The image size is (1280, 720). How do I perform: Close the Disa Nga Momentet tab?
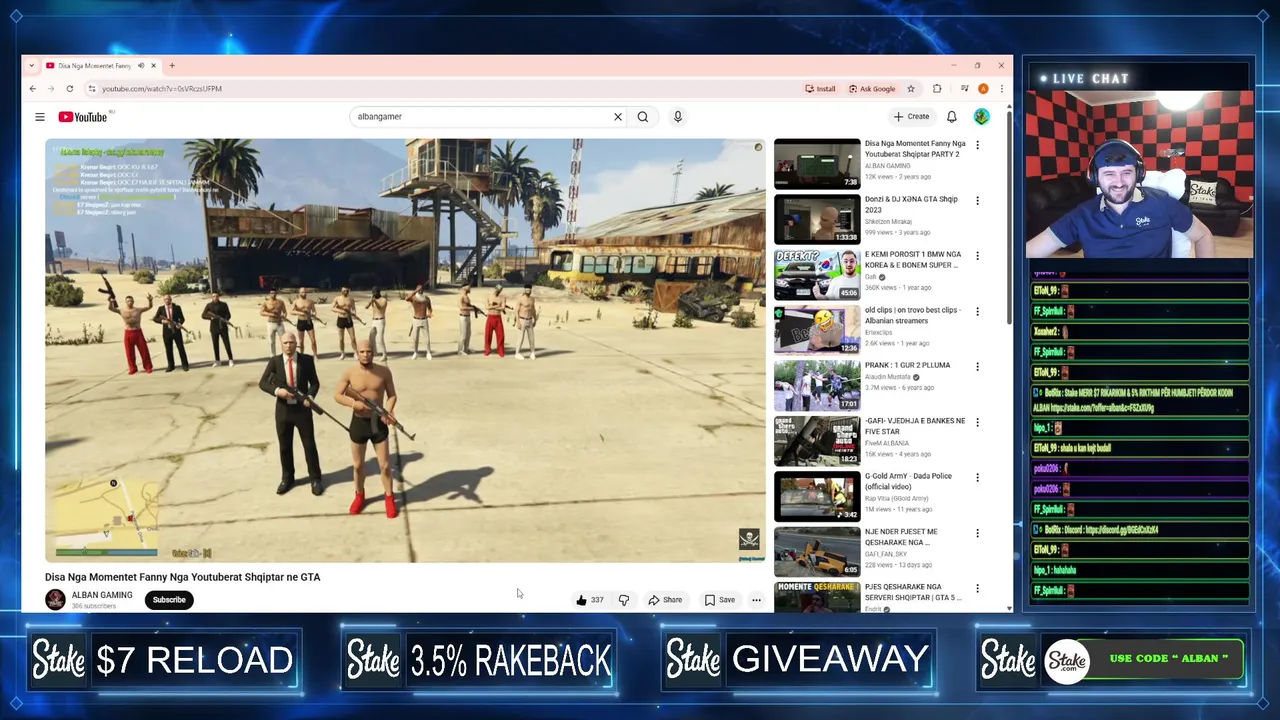pyautogui.click(x=153, y=66)
